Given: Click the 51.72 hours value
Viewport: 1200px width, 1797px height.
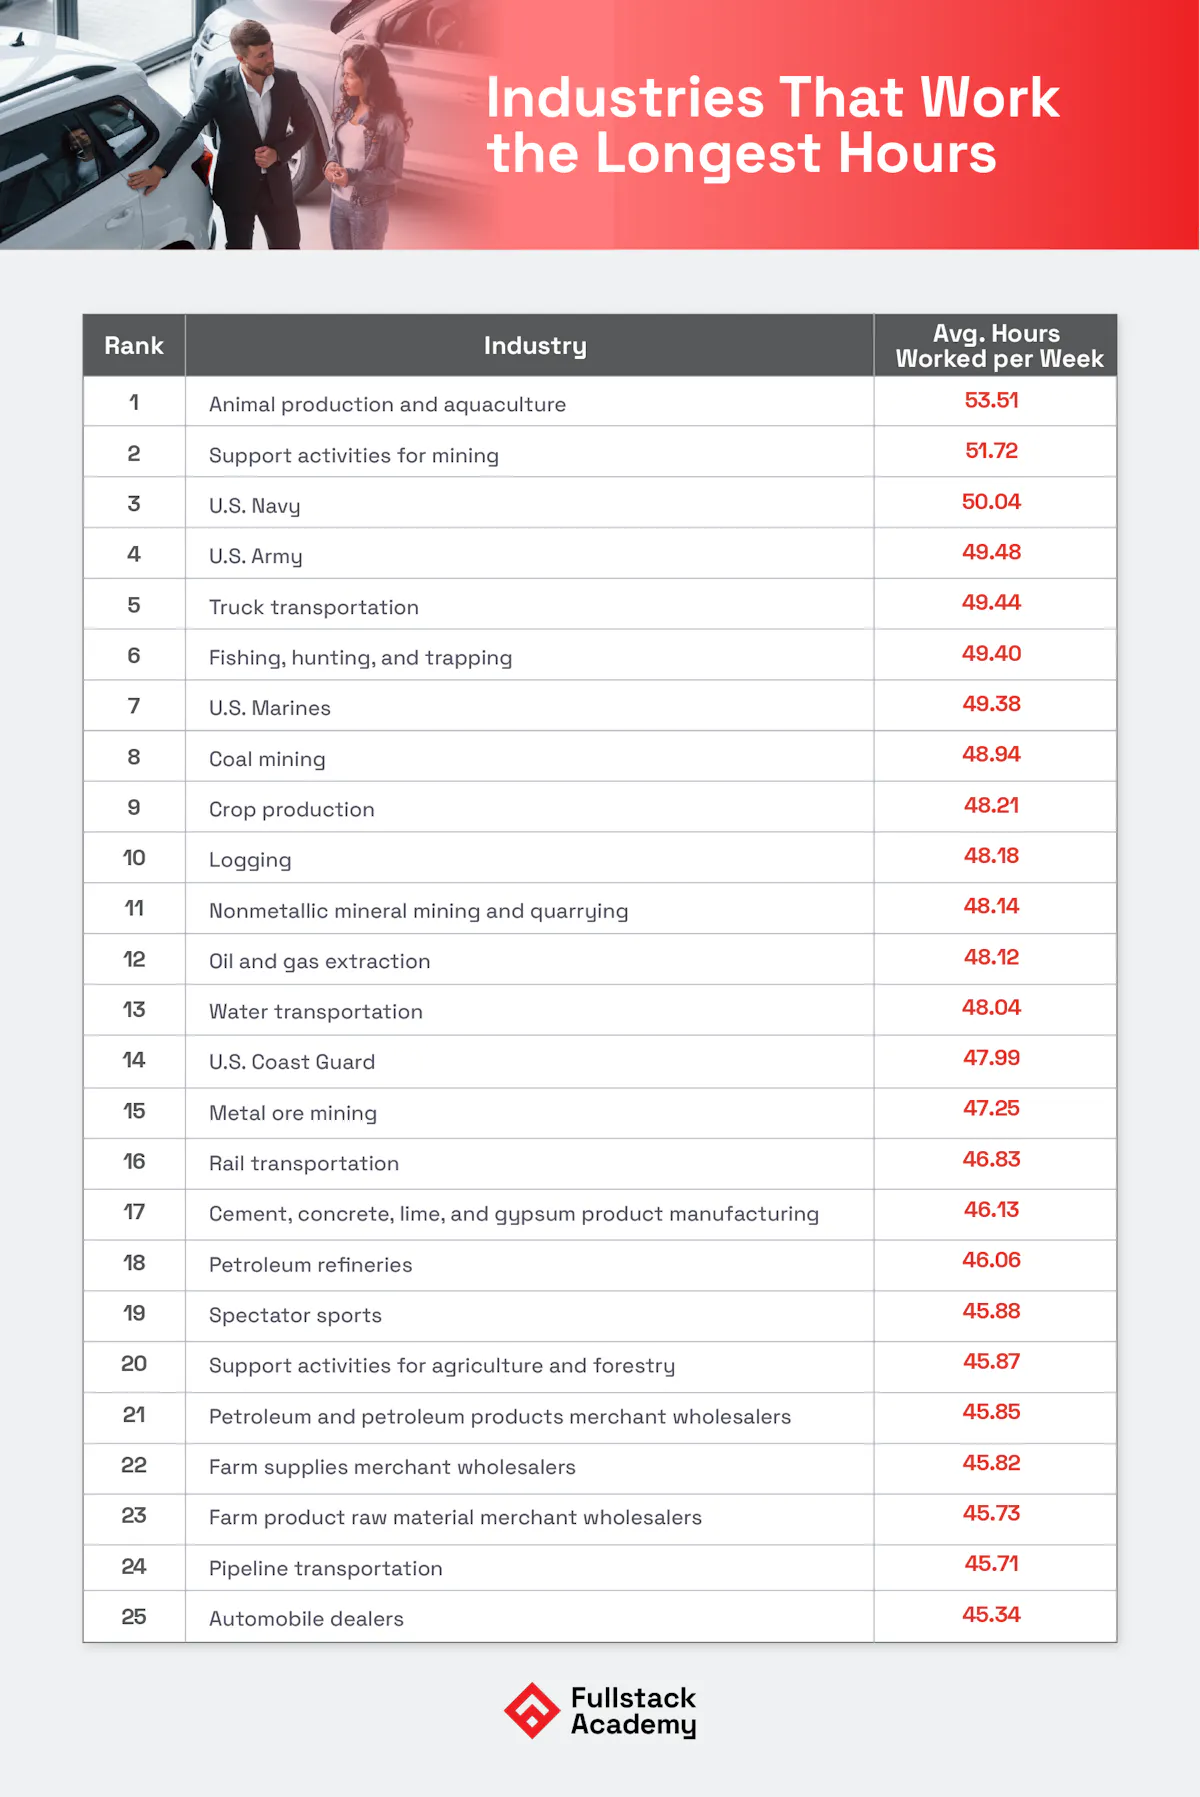Looking at the screenshot, I should tap(991, 451).
